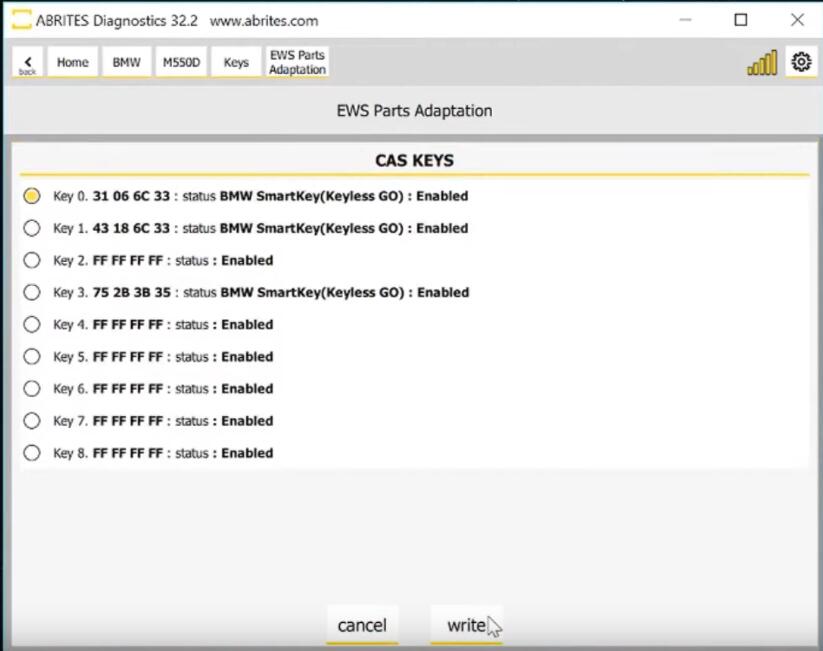Choose the Key 2 radio option

click(31, 260)
